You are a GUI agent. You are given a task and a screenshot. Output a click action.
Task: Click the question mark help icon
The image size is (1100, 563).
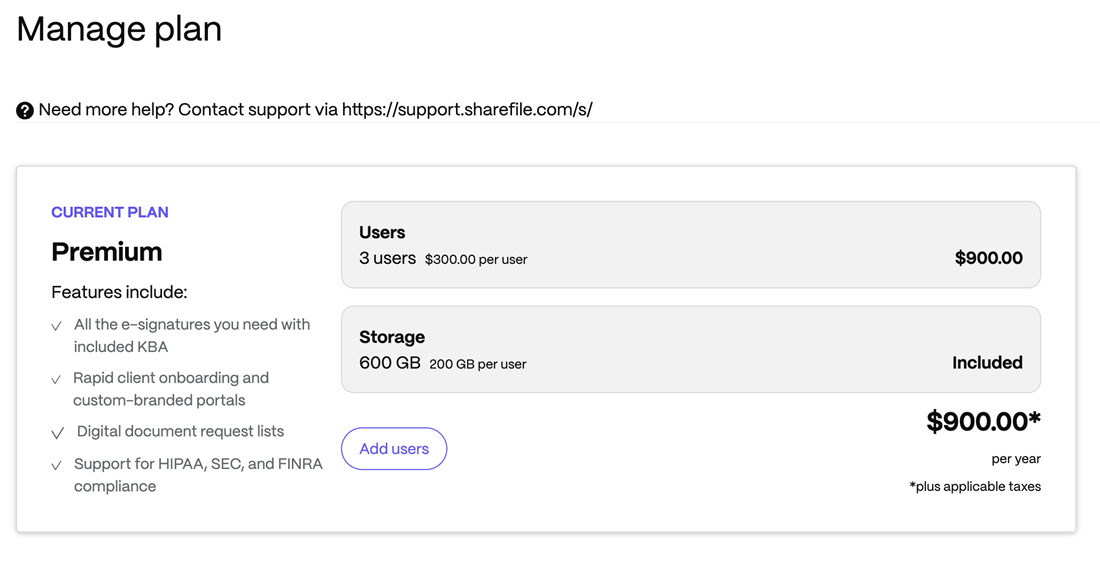point(25,110)
